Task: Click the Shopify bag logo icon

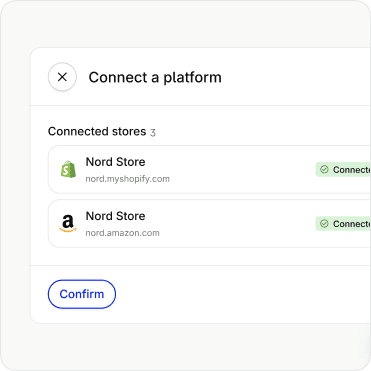Action: tap(68, 169)
